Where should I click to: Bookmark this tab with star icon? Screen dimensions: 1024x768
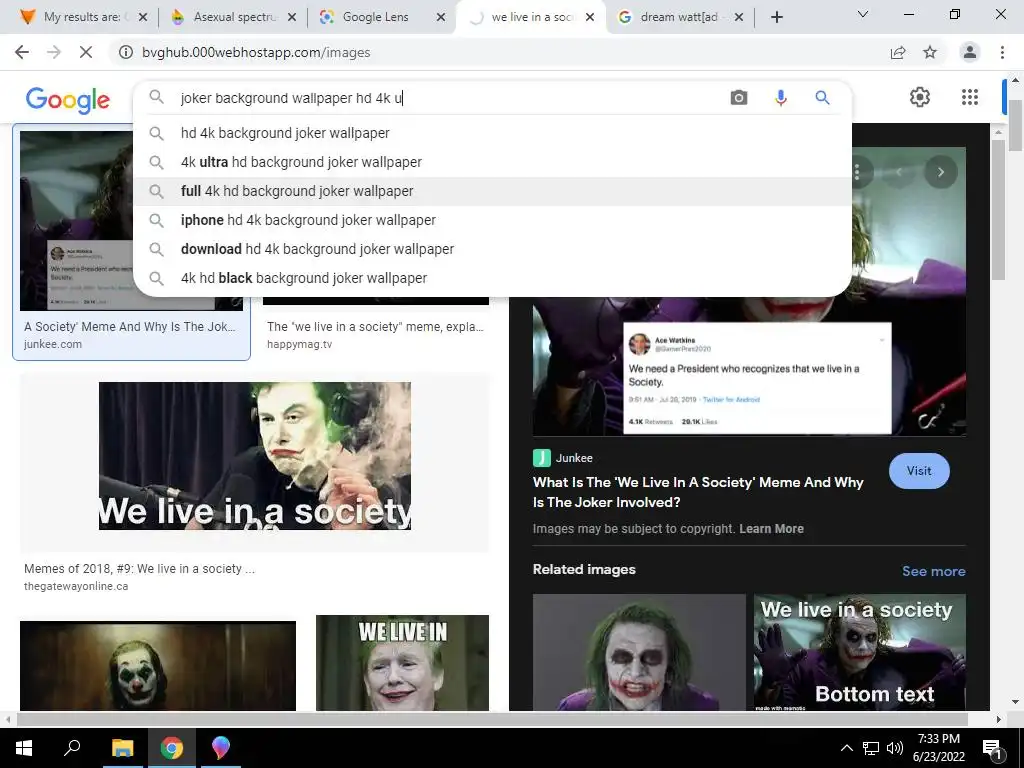(930, 52)
